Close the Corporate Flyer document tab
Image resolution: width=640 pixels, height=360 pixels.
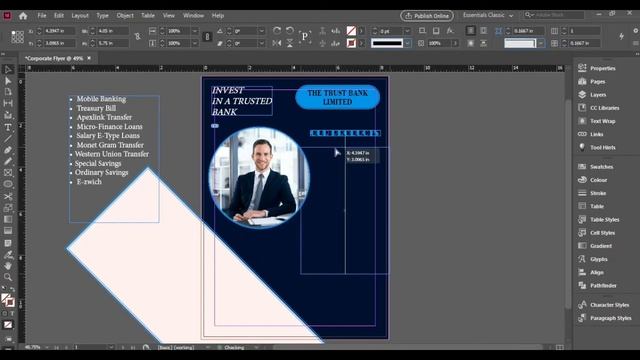pyautogui.click(x=89, y=58)
